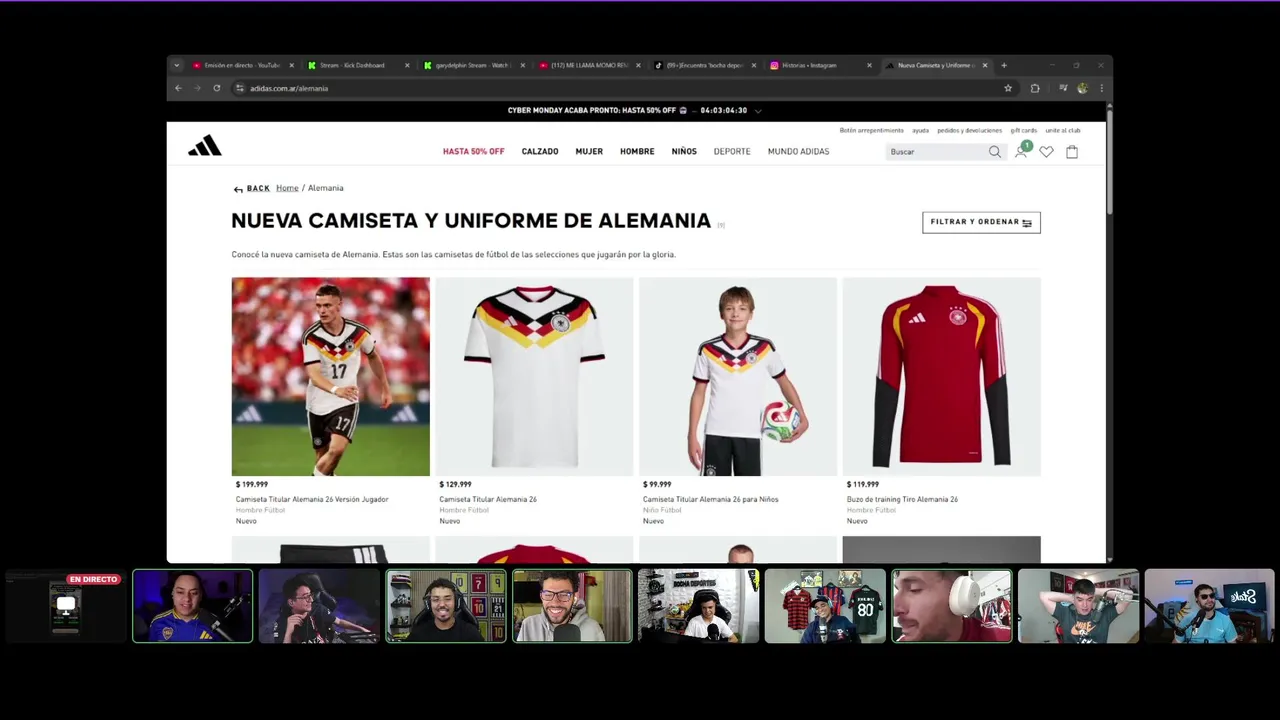Open the tab search dropdown arrow
The height and width of the screenshot is (720, 1280).
pos(177,65)
